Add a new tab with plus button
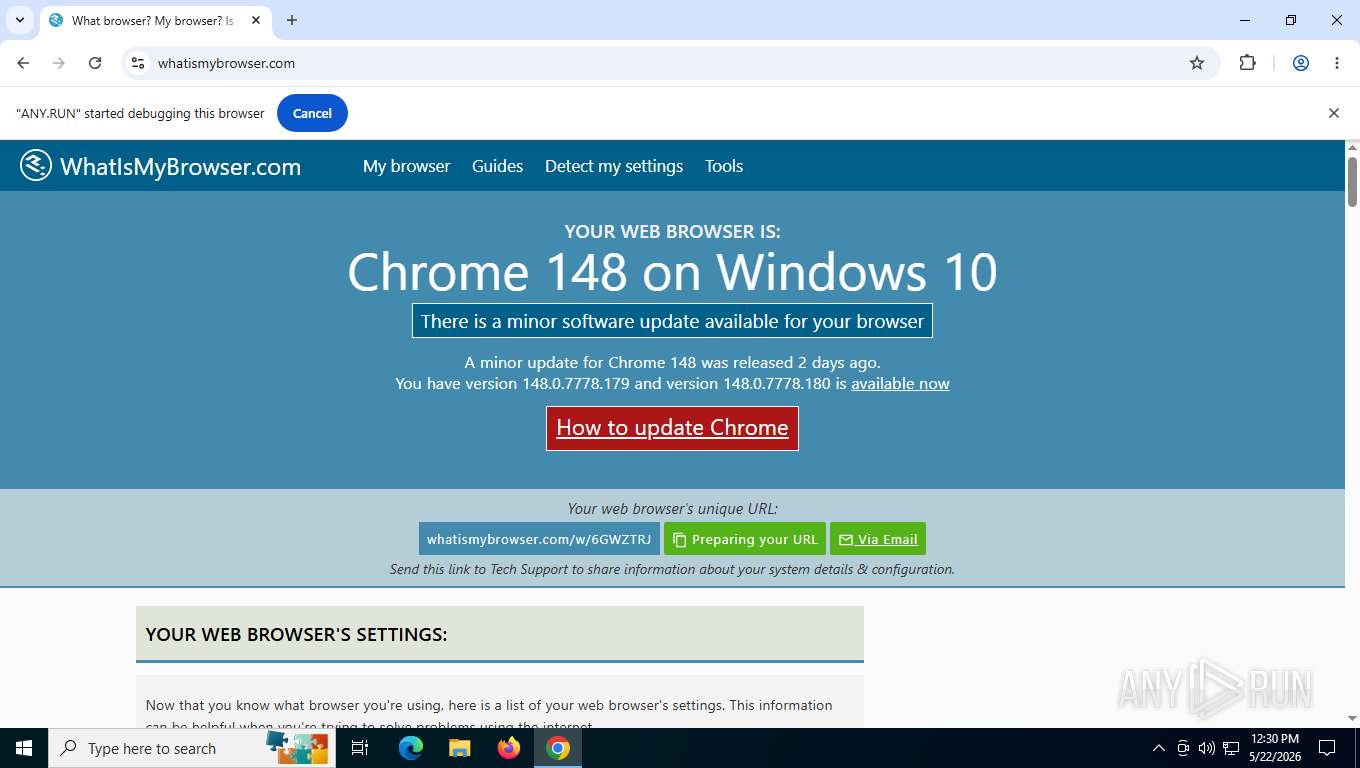This screenshot has width=1360, height=768. 292,20
